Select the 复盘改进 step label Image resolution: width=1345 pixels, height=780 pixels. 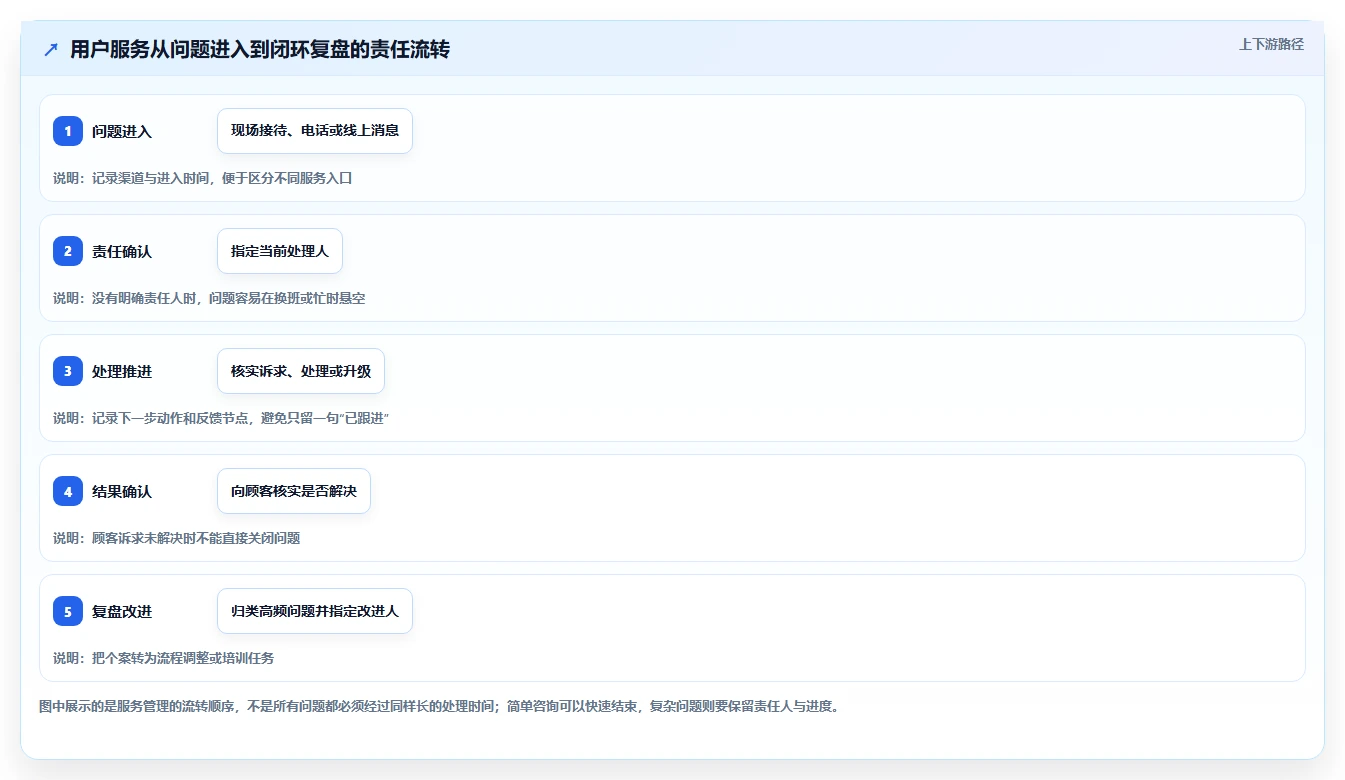click(x=122, y=611)
